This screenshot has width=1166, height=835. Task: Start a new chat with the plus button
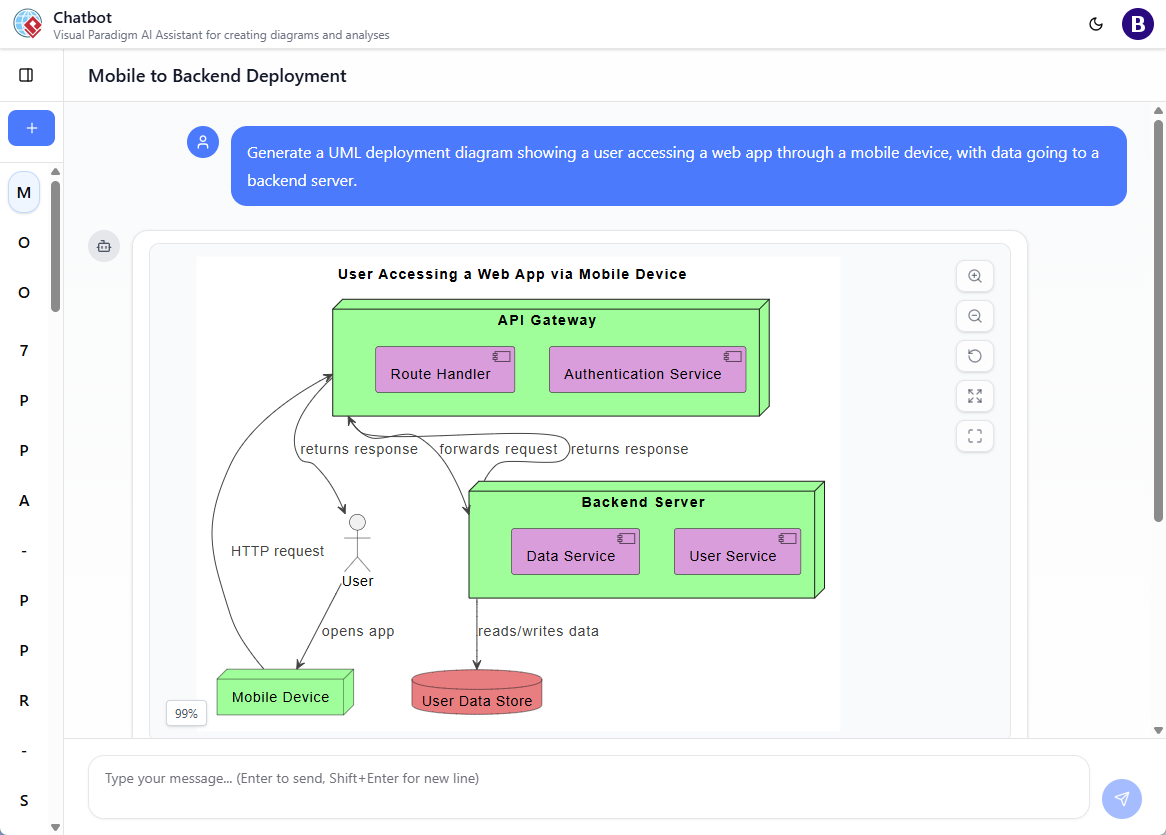31,128
